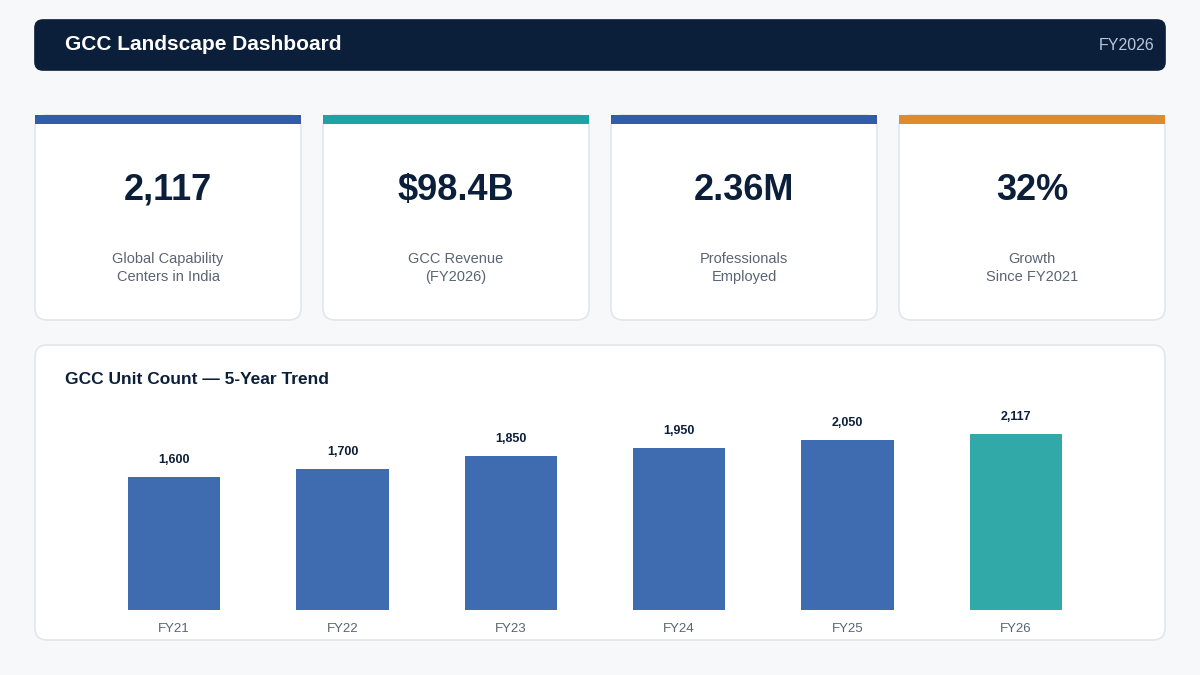Select the FY23 bar in the chart
The width and height of the screenshot is (1200, 675).
click(x=511, y=533)
